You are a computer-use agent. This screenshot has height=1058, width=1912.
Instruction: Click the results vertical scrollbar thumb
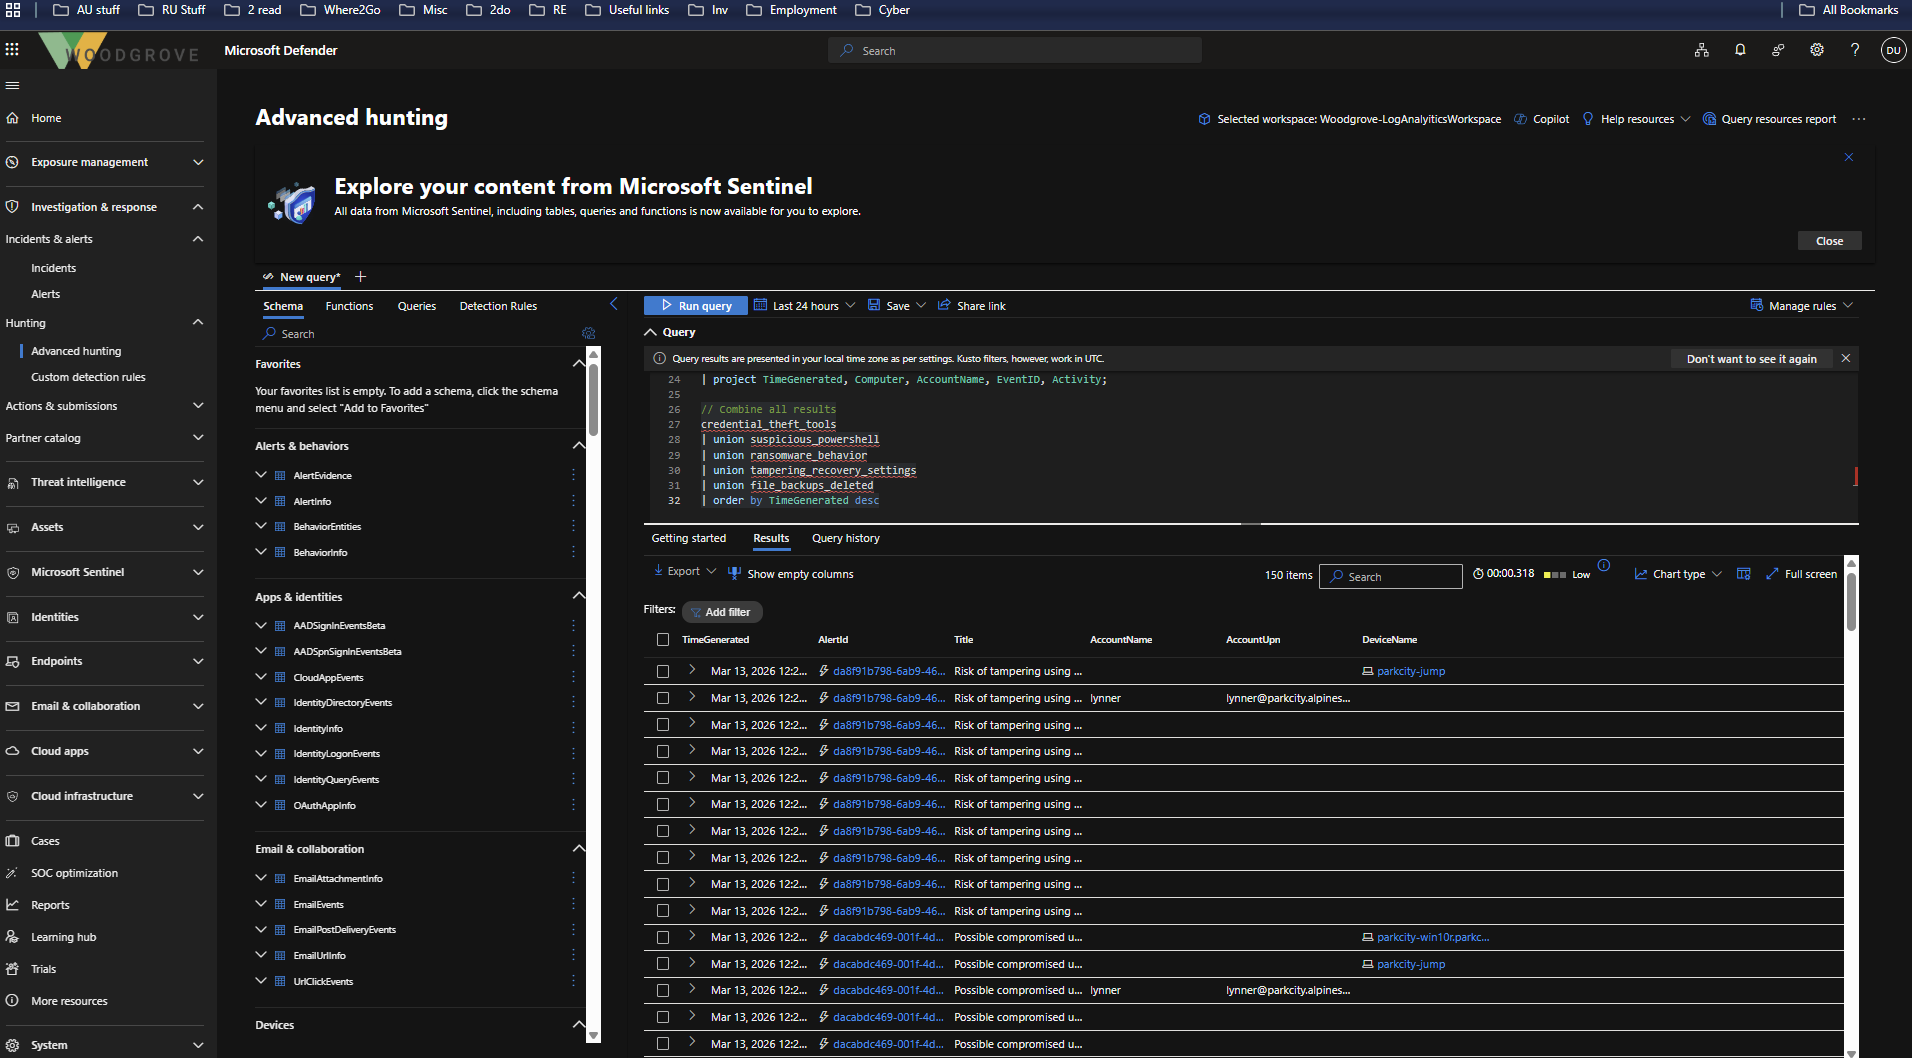(x=1851, y=600)
